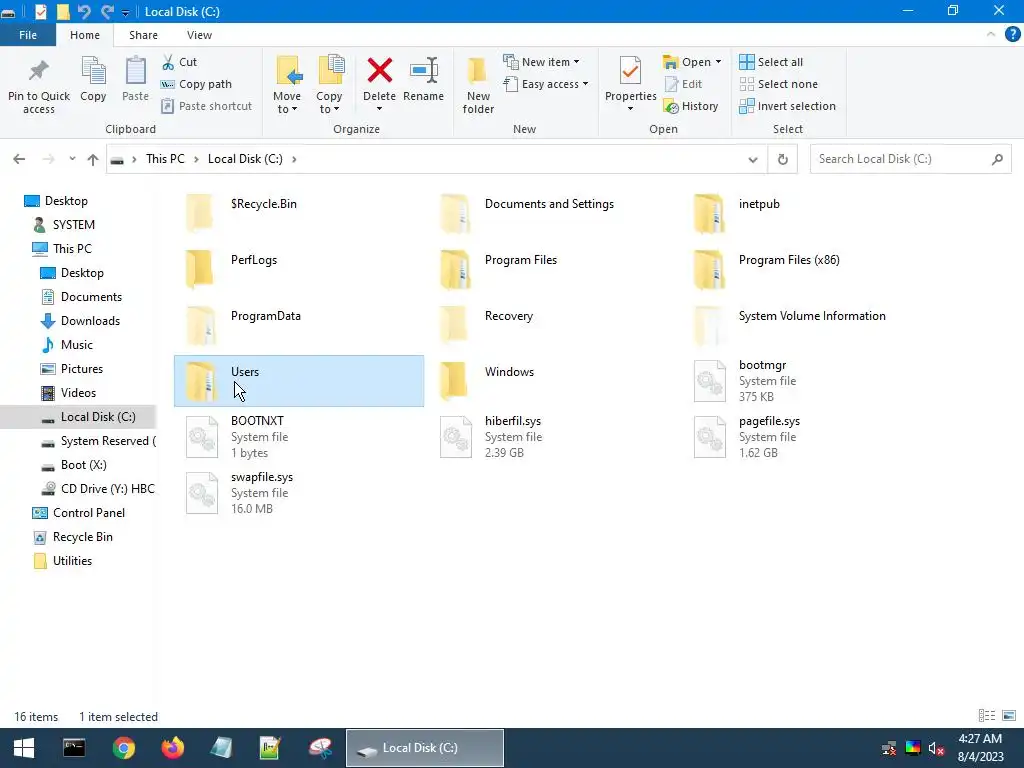Screen dimensions: 1024x768
Task: Switch to the Home ribbon tab
Action: point(85,35)
